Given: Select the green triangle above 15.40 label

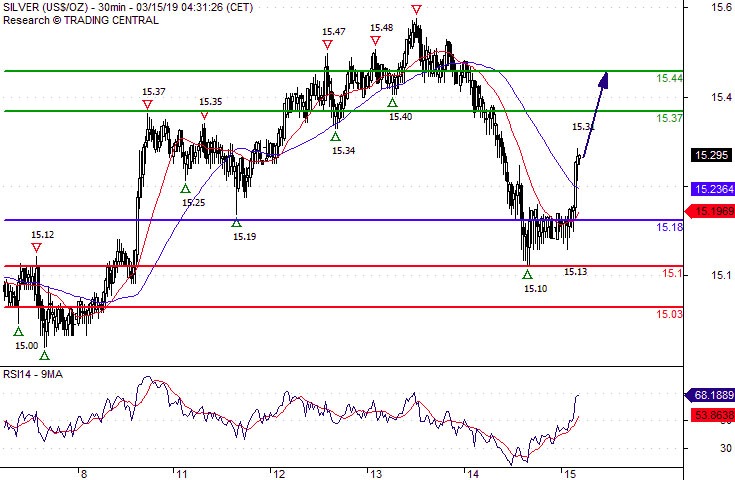Looking at the screenshot, I should click(x=393, y=102).
